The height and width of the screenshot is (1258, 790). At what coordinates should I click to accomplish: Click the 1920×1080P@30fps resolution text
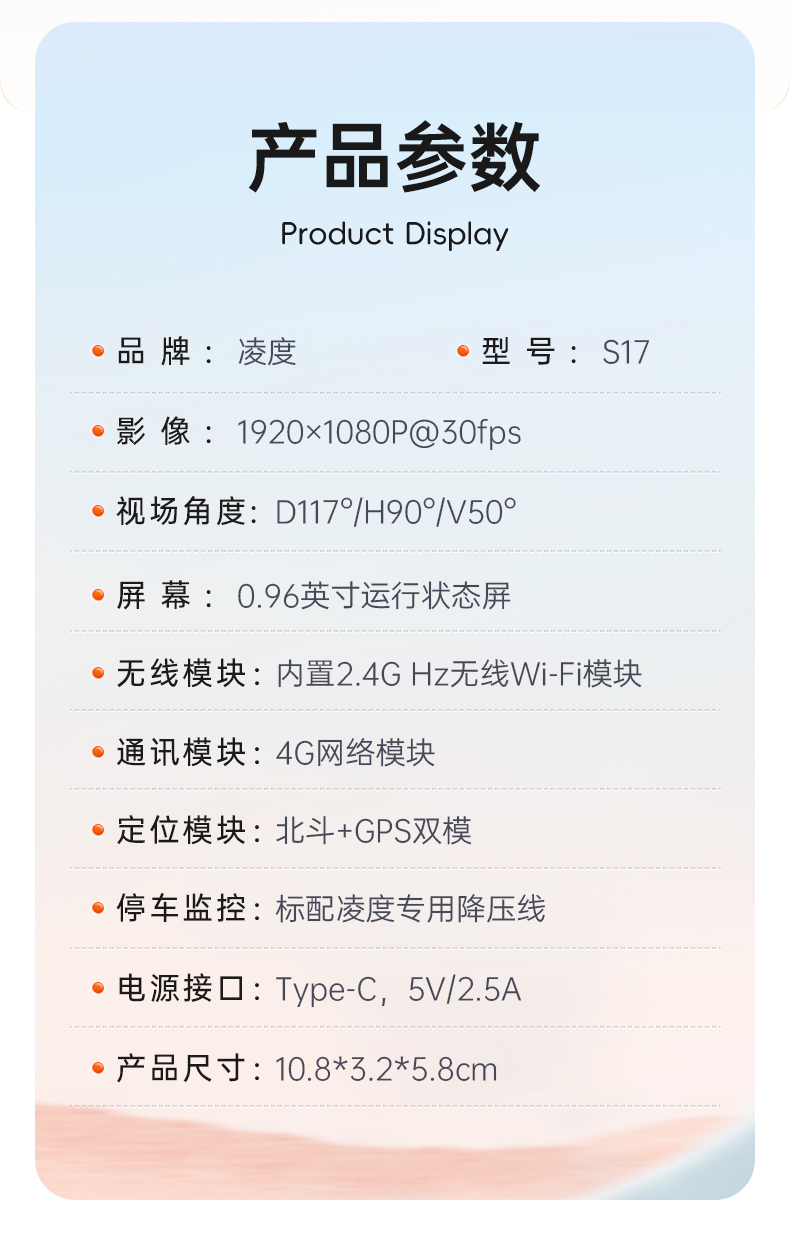point(379,433)
